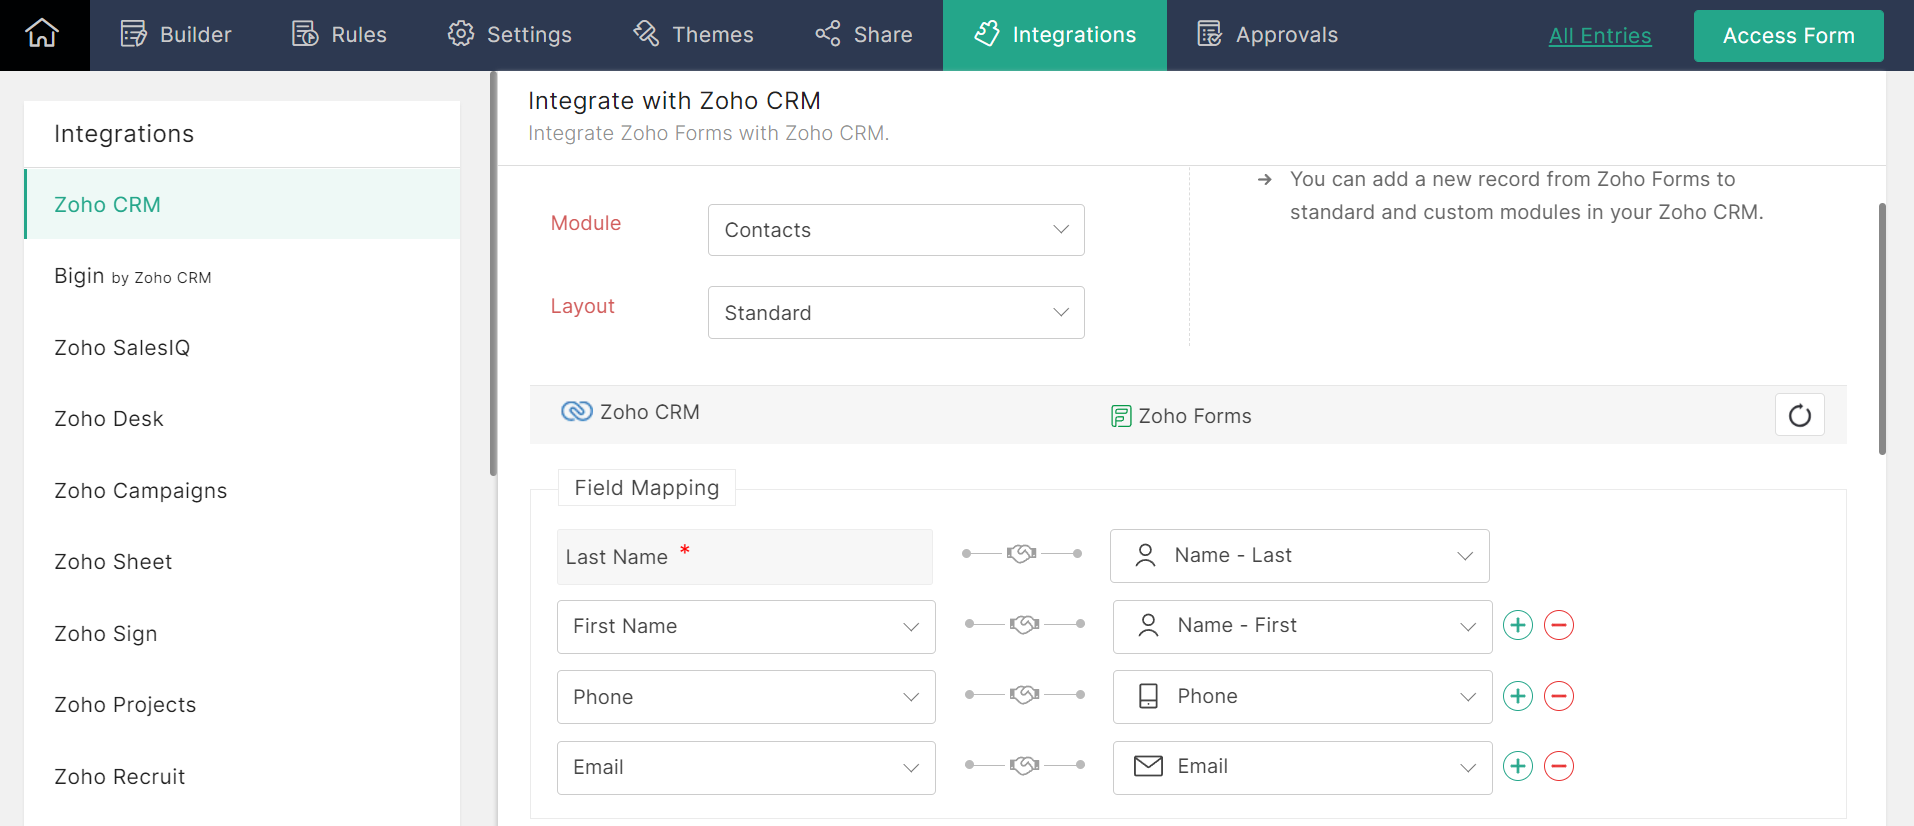Click the main panel vertical scrollbar
Image resolution: width=1914 pixels, height=826 pixels.
[x=1882, y=330]
